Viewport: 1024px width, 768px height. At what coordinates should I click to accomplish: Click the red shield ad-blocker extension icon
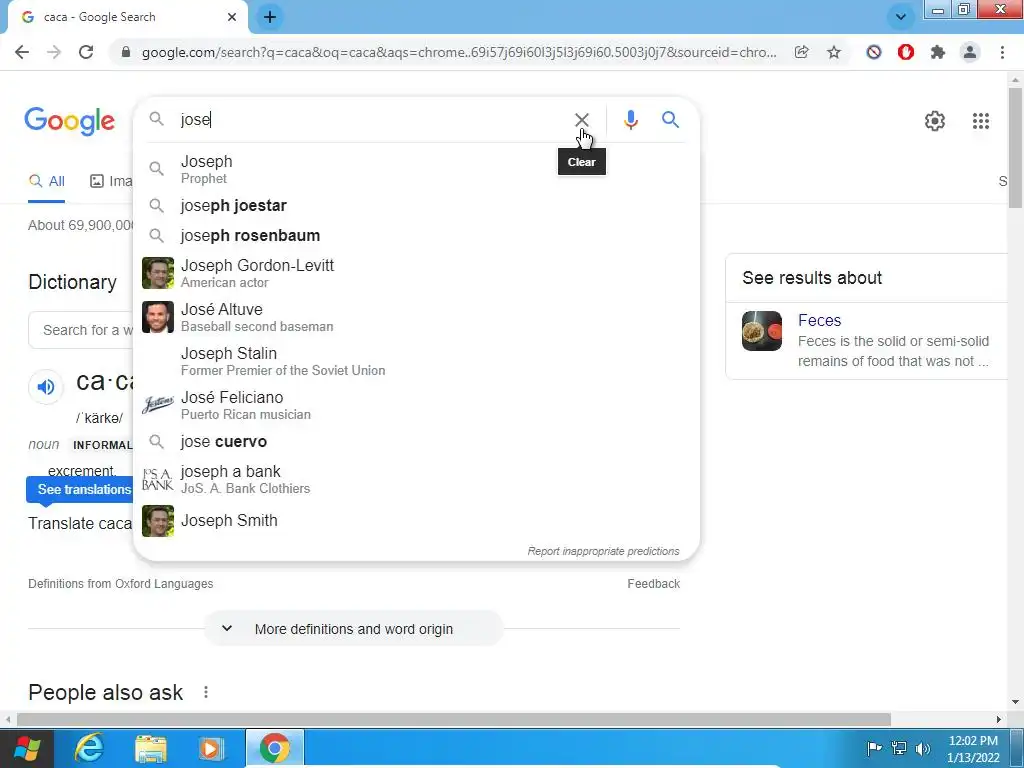pyautogui.click(x=906, y=52)
